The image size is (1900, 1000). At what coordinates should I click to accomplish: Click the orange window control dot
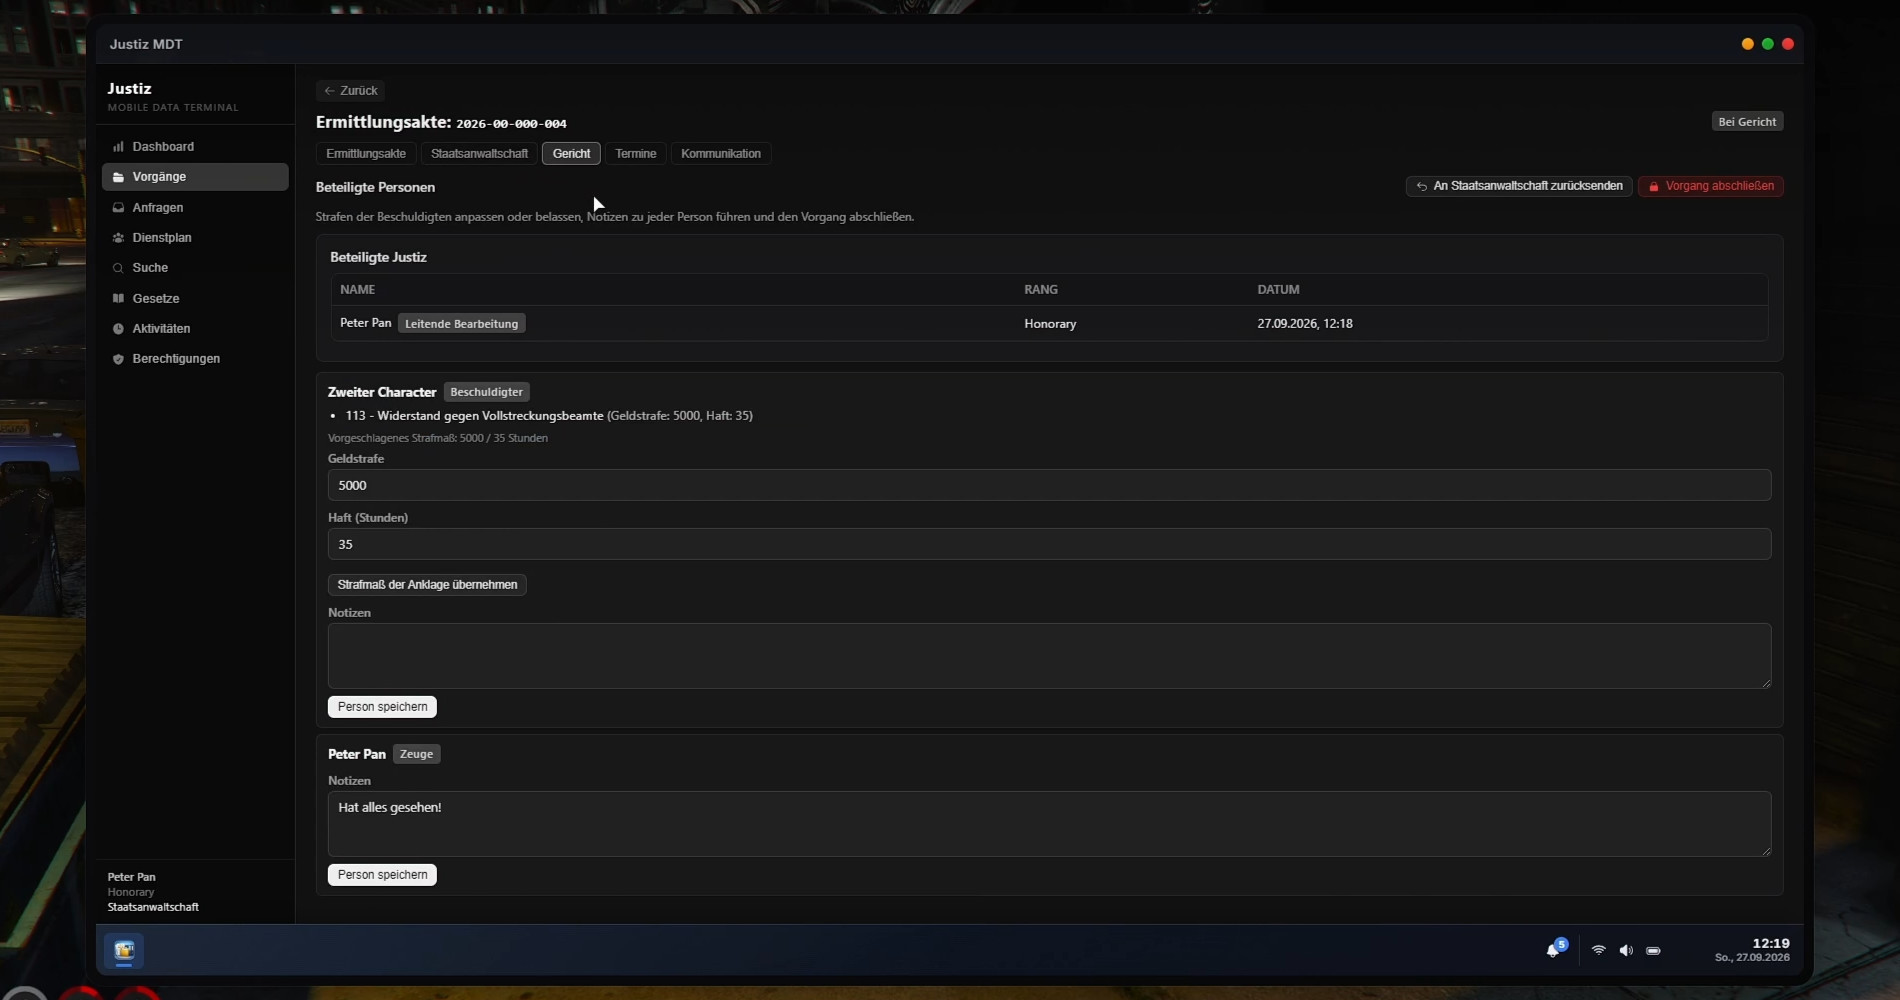1748,44
